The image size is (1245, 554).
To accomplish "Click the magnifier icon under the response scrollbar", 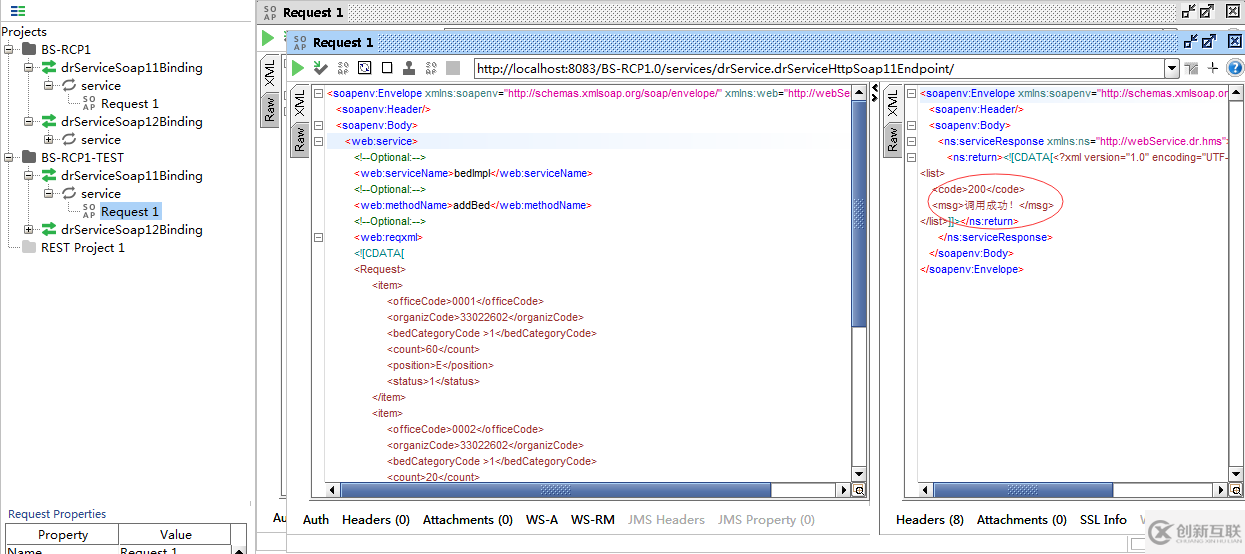I will (x=1235, y=490).
